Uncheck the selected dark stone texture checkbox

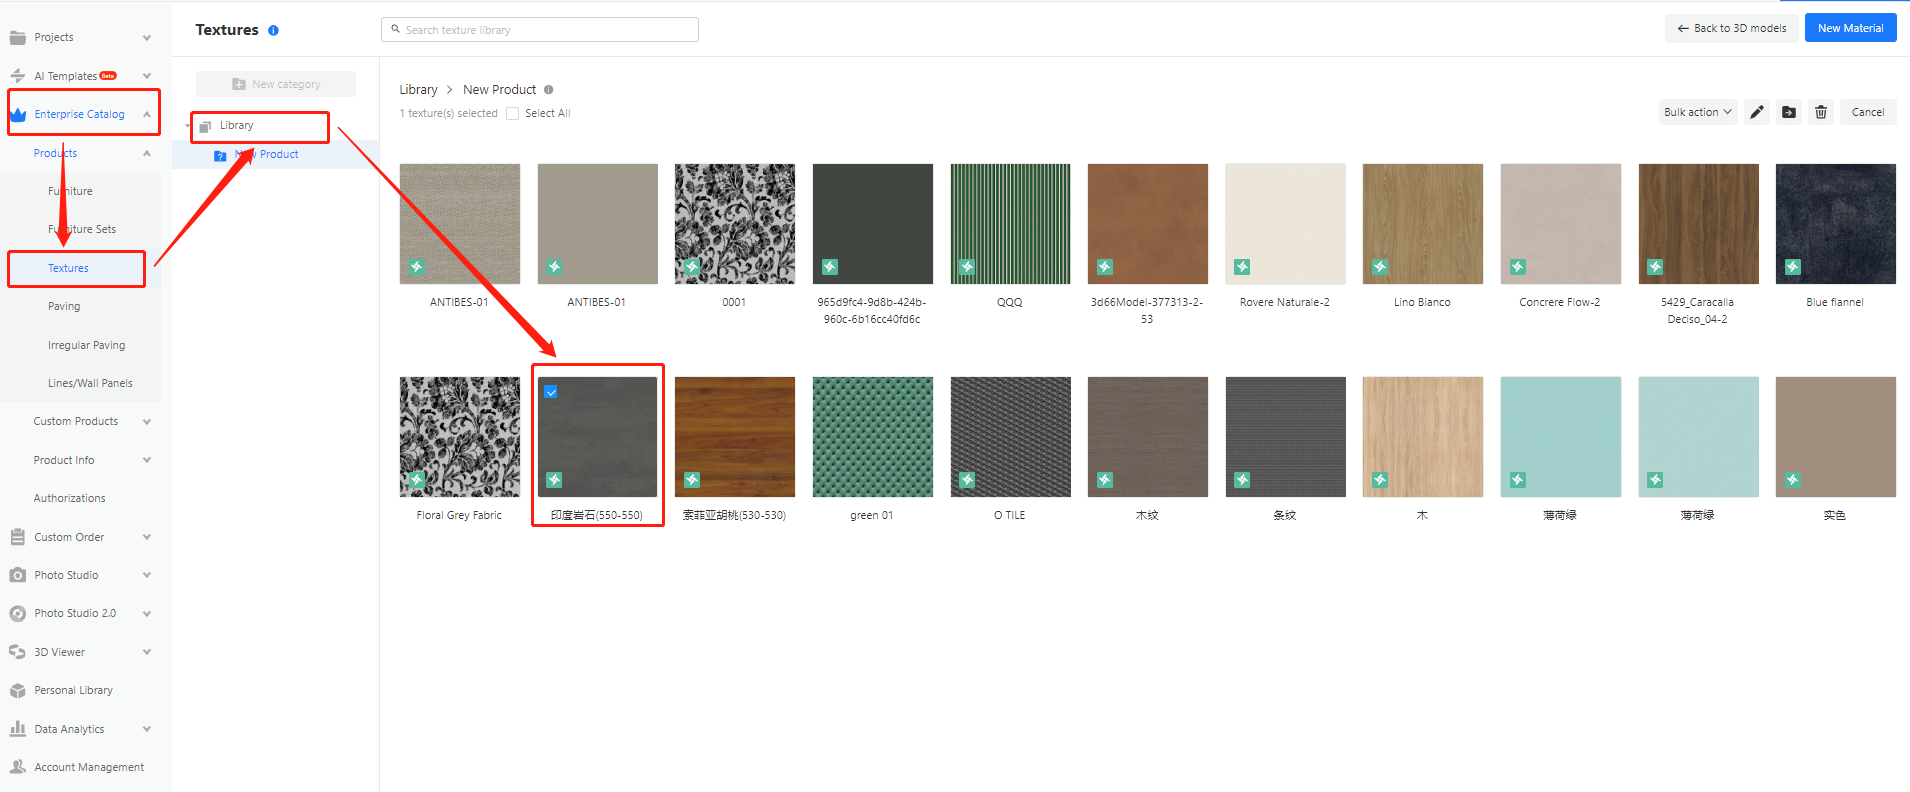point(551,392)
